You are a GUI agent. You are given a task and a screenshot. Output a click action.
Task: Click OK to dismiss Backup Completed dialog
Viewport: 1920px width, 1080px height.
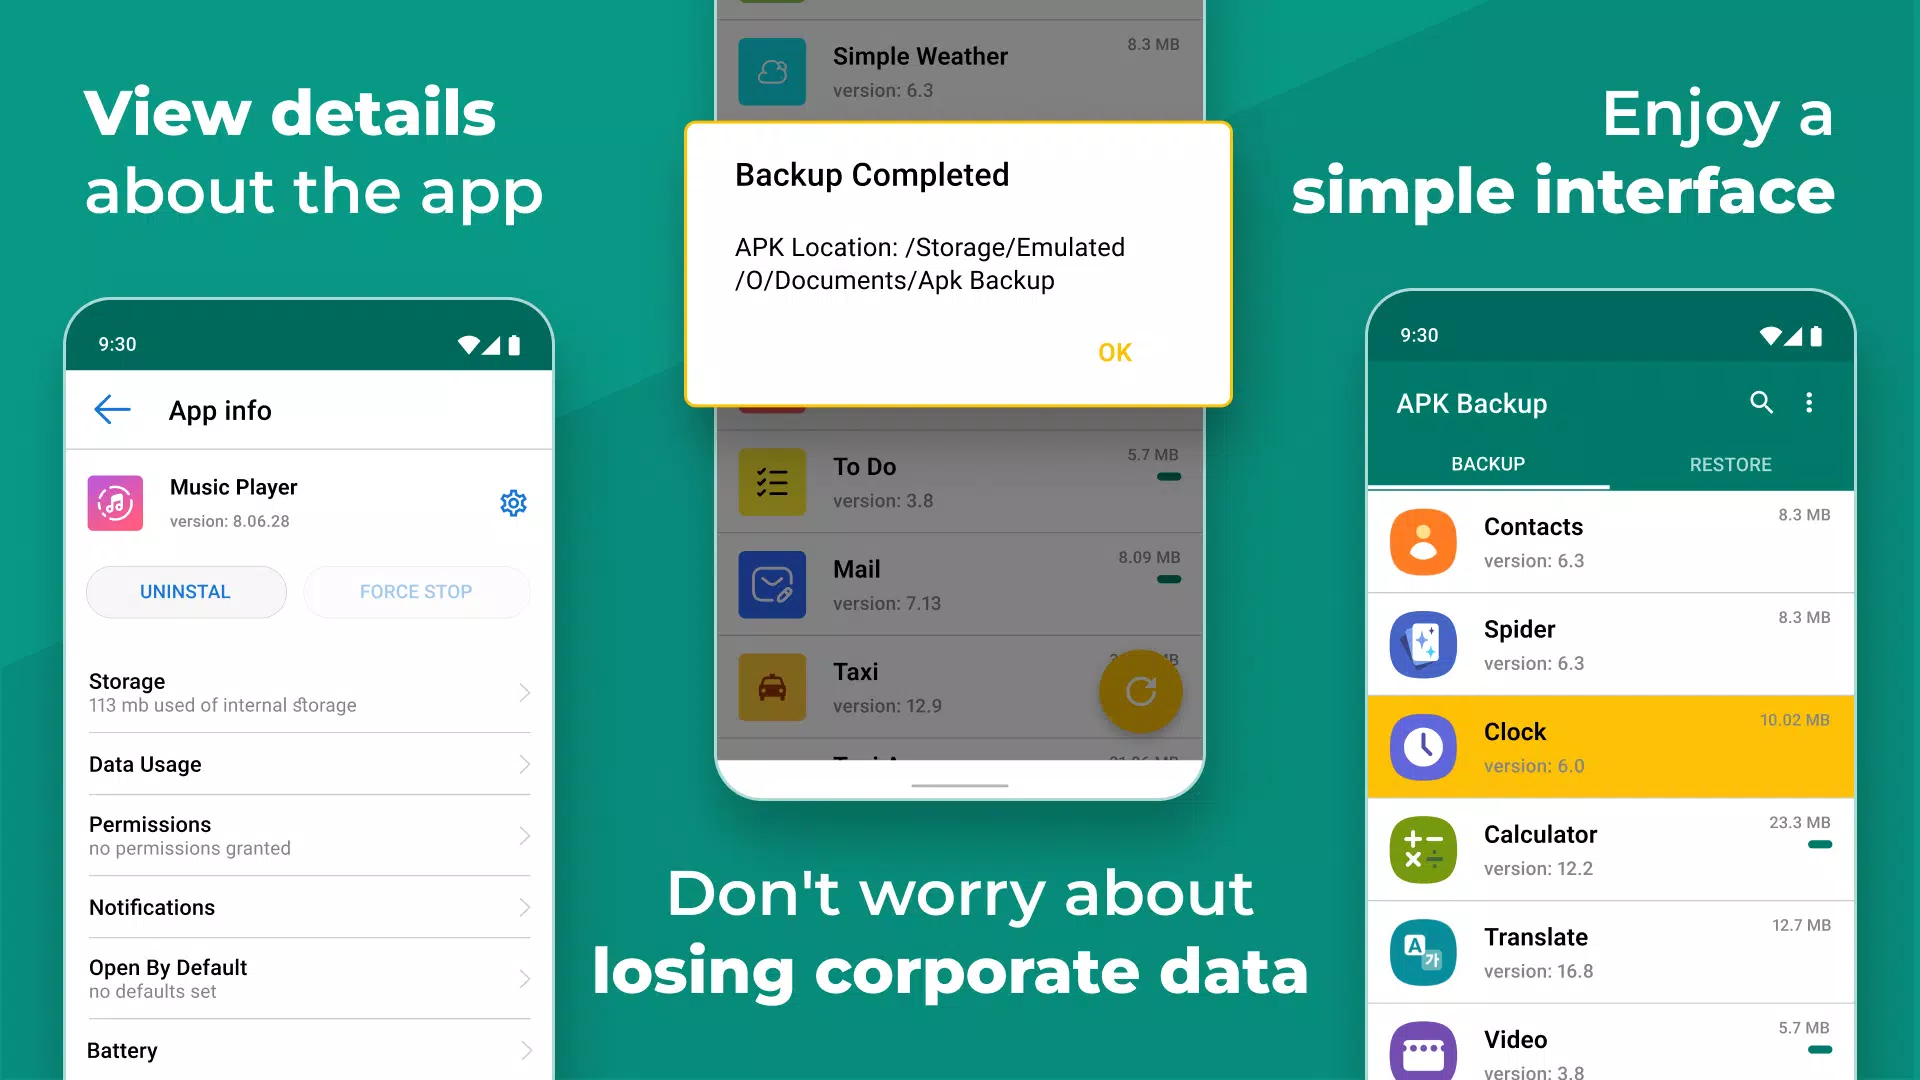(1116, 351)
